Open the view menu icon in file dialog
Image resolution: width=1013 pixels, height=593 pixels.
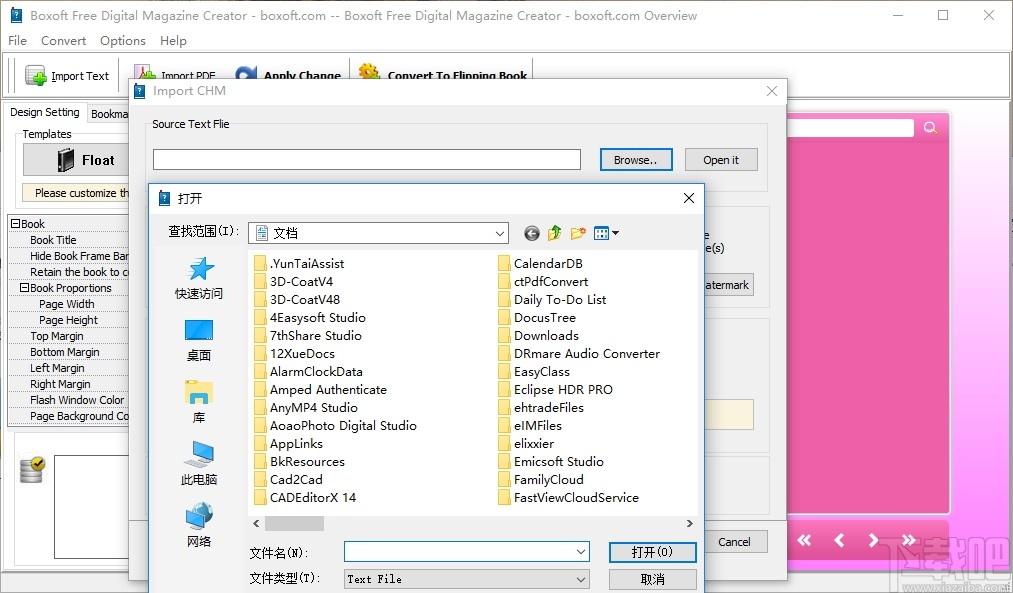click(x=605, y=233)
